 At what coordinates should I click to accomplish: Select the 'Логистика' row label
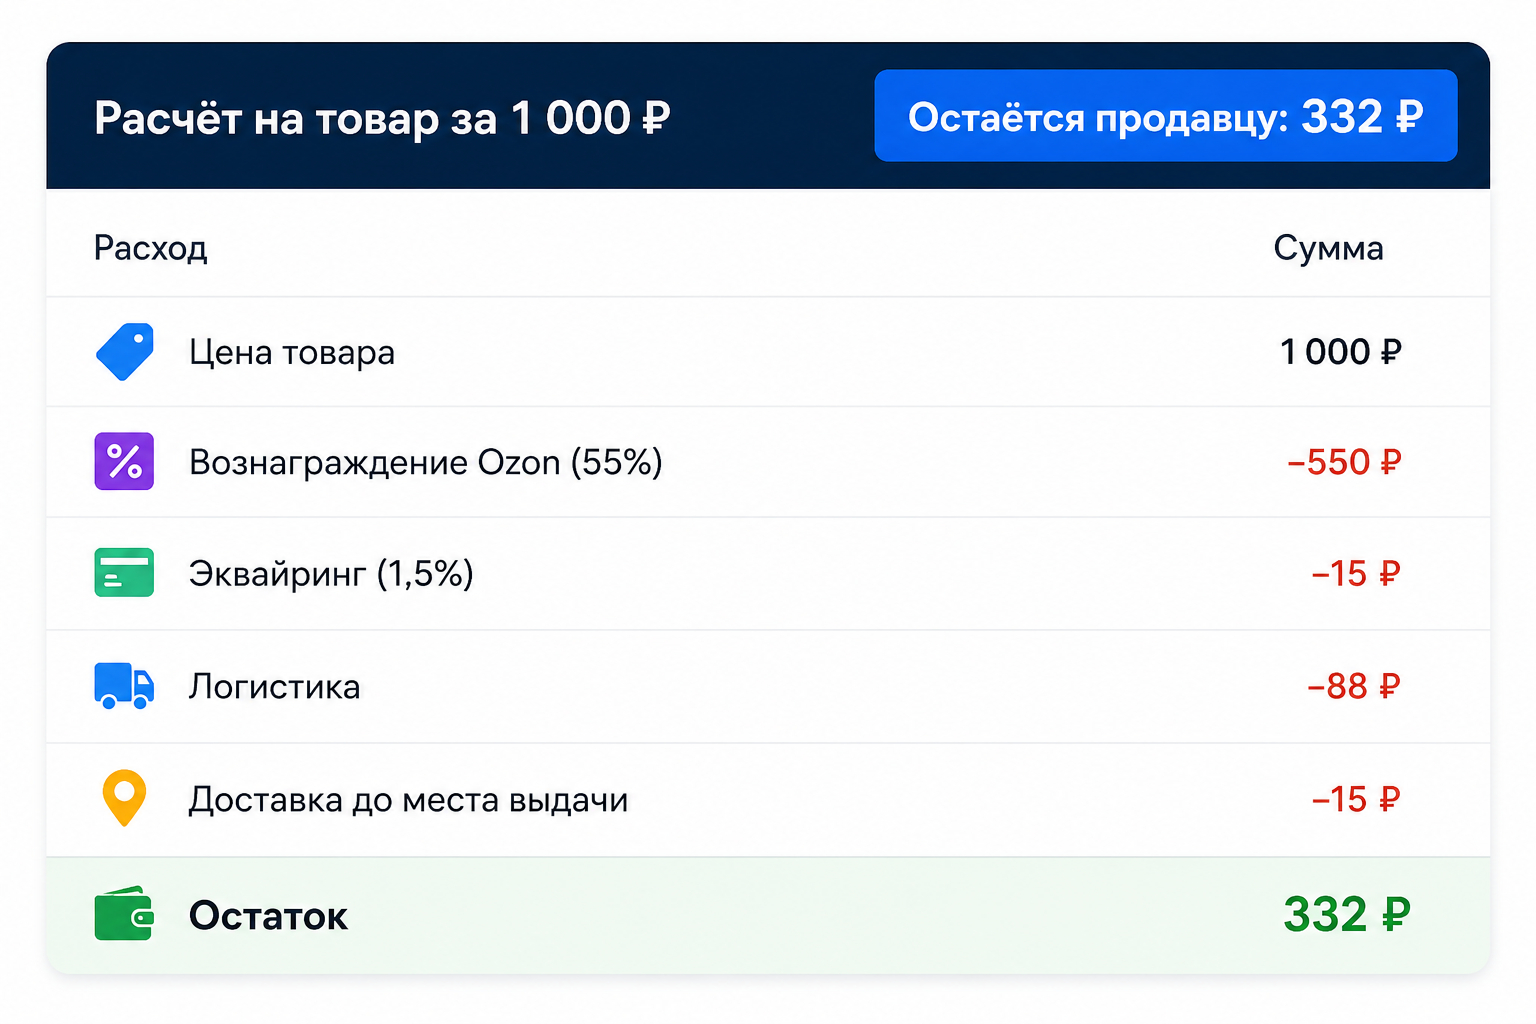tap(275, 687)
